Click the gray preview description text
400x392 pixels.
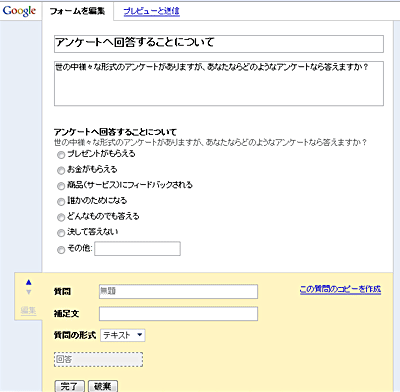point(210,143)
